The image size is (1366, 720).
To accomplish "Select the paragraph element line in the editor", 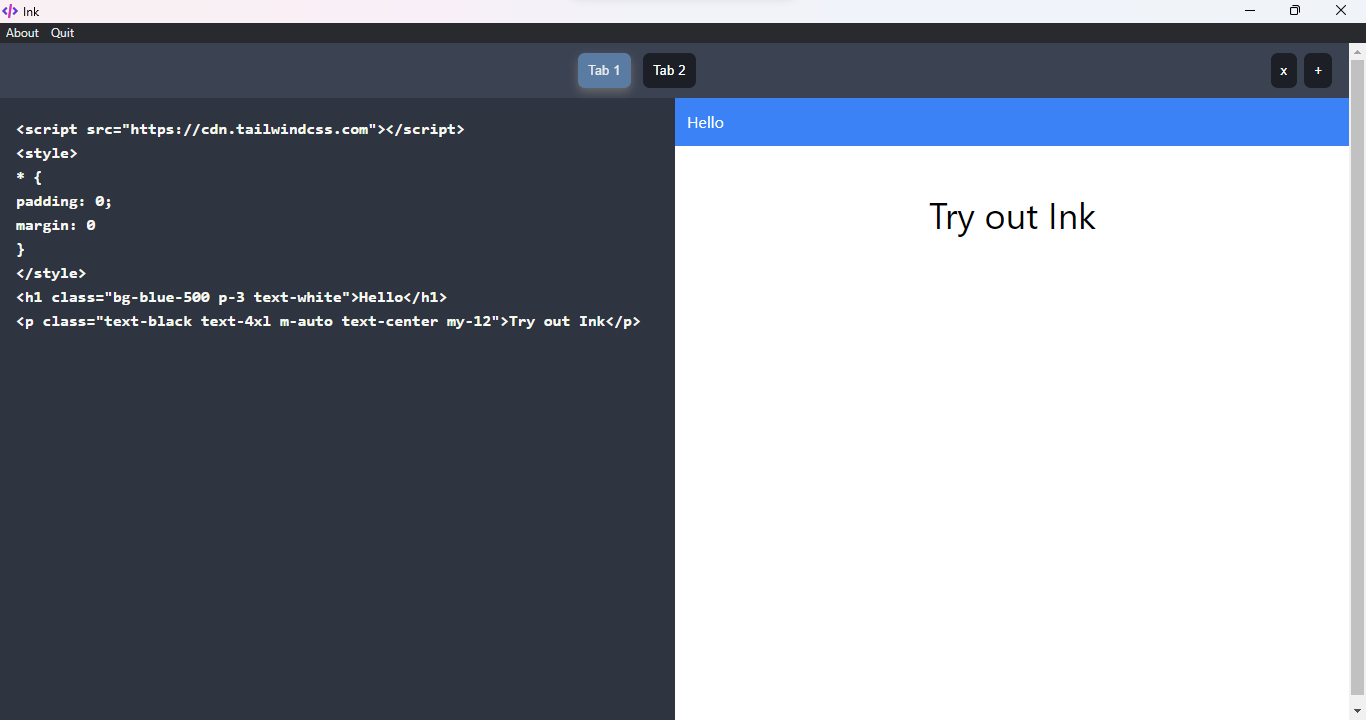I will (327, 321).
